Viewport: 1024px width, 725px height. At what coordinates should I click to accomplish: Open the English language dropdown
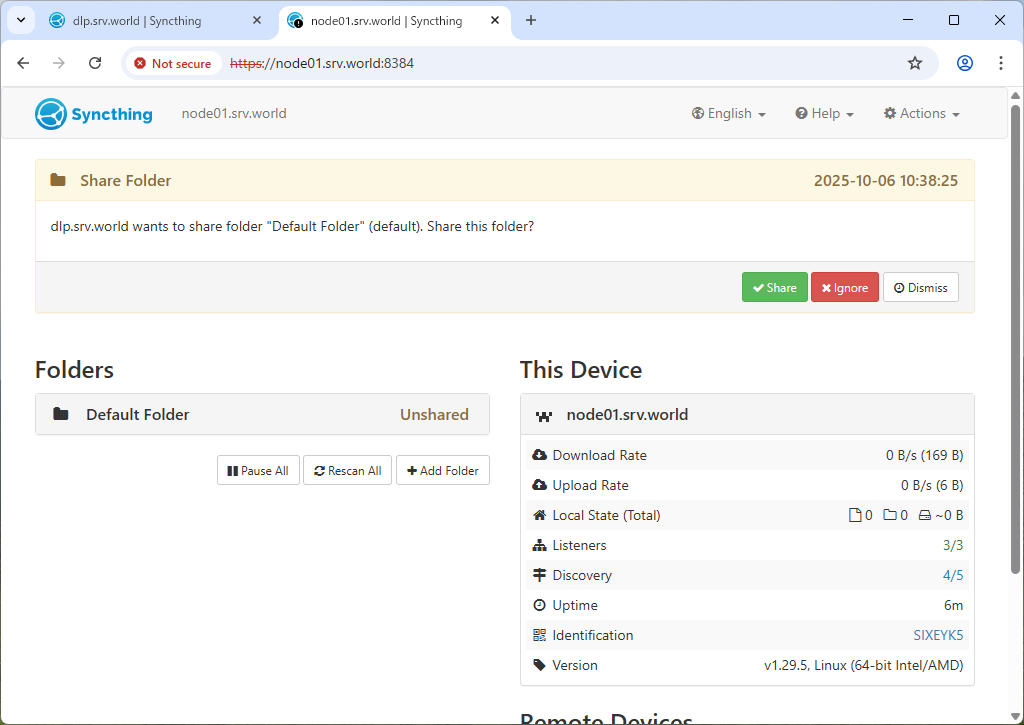tap(728, 114)
